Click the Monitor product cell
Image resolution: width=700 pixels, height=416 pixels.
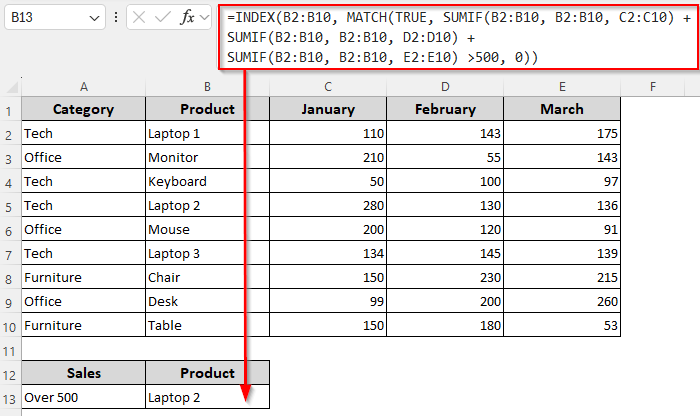pos(207,157)
